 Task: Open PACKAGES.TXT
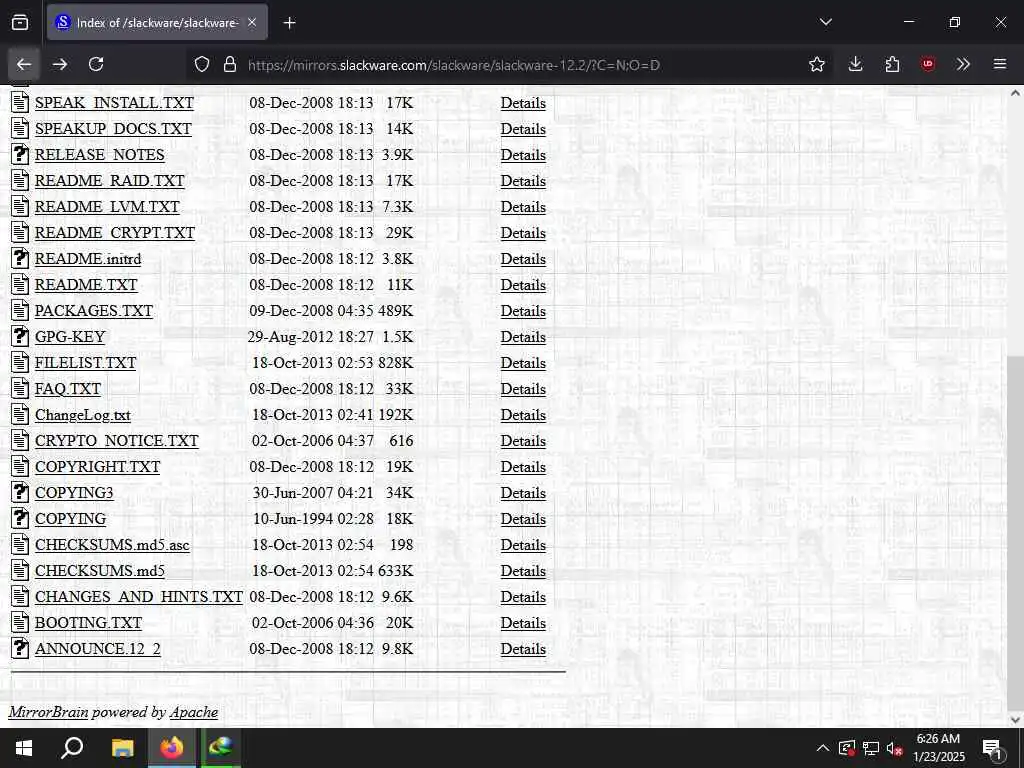[x=93, y=311]
